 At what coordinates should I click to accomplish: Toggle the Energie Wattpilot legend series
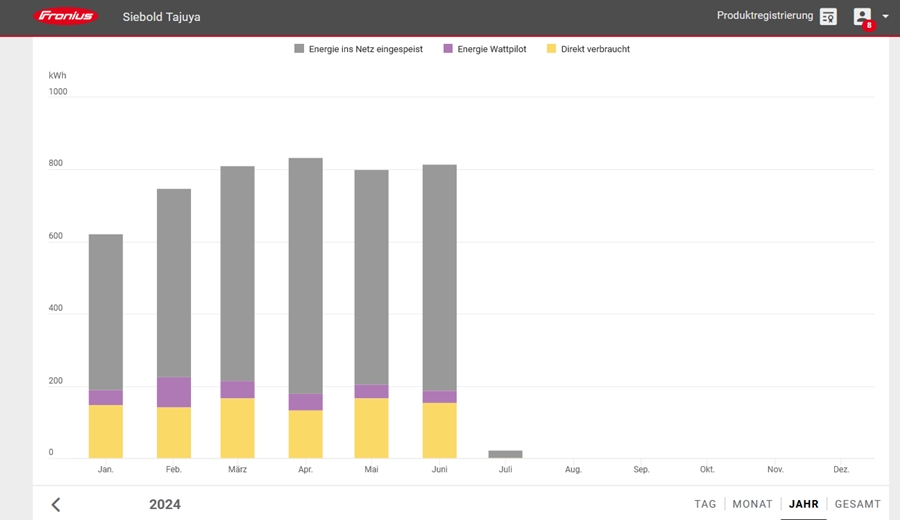(x=491, y=49)
